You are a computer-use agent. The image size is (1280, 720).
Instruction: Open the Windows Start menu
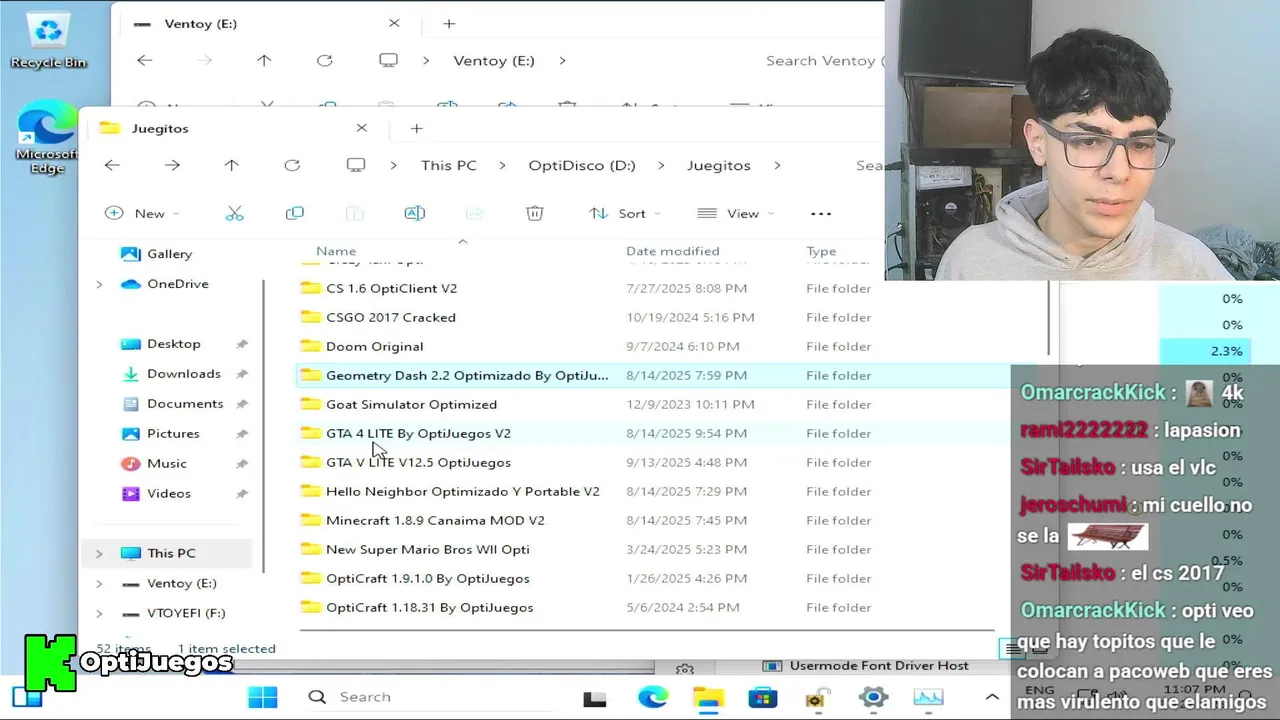(263, 697)
